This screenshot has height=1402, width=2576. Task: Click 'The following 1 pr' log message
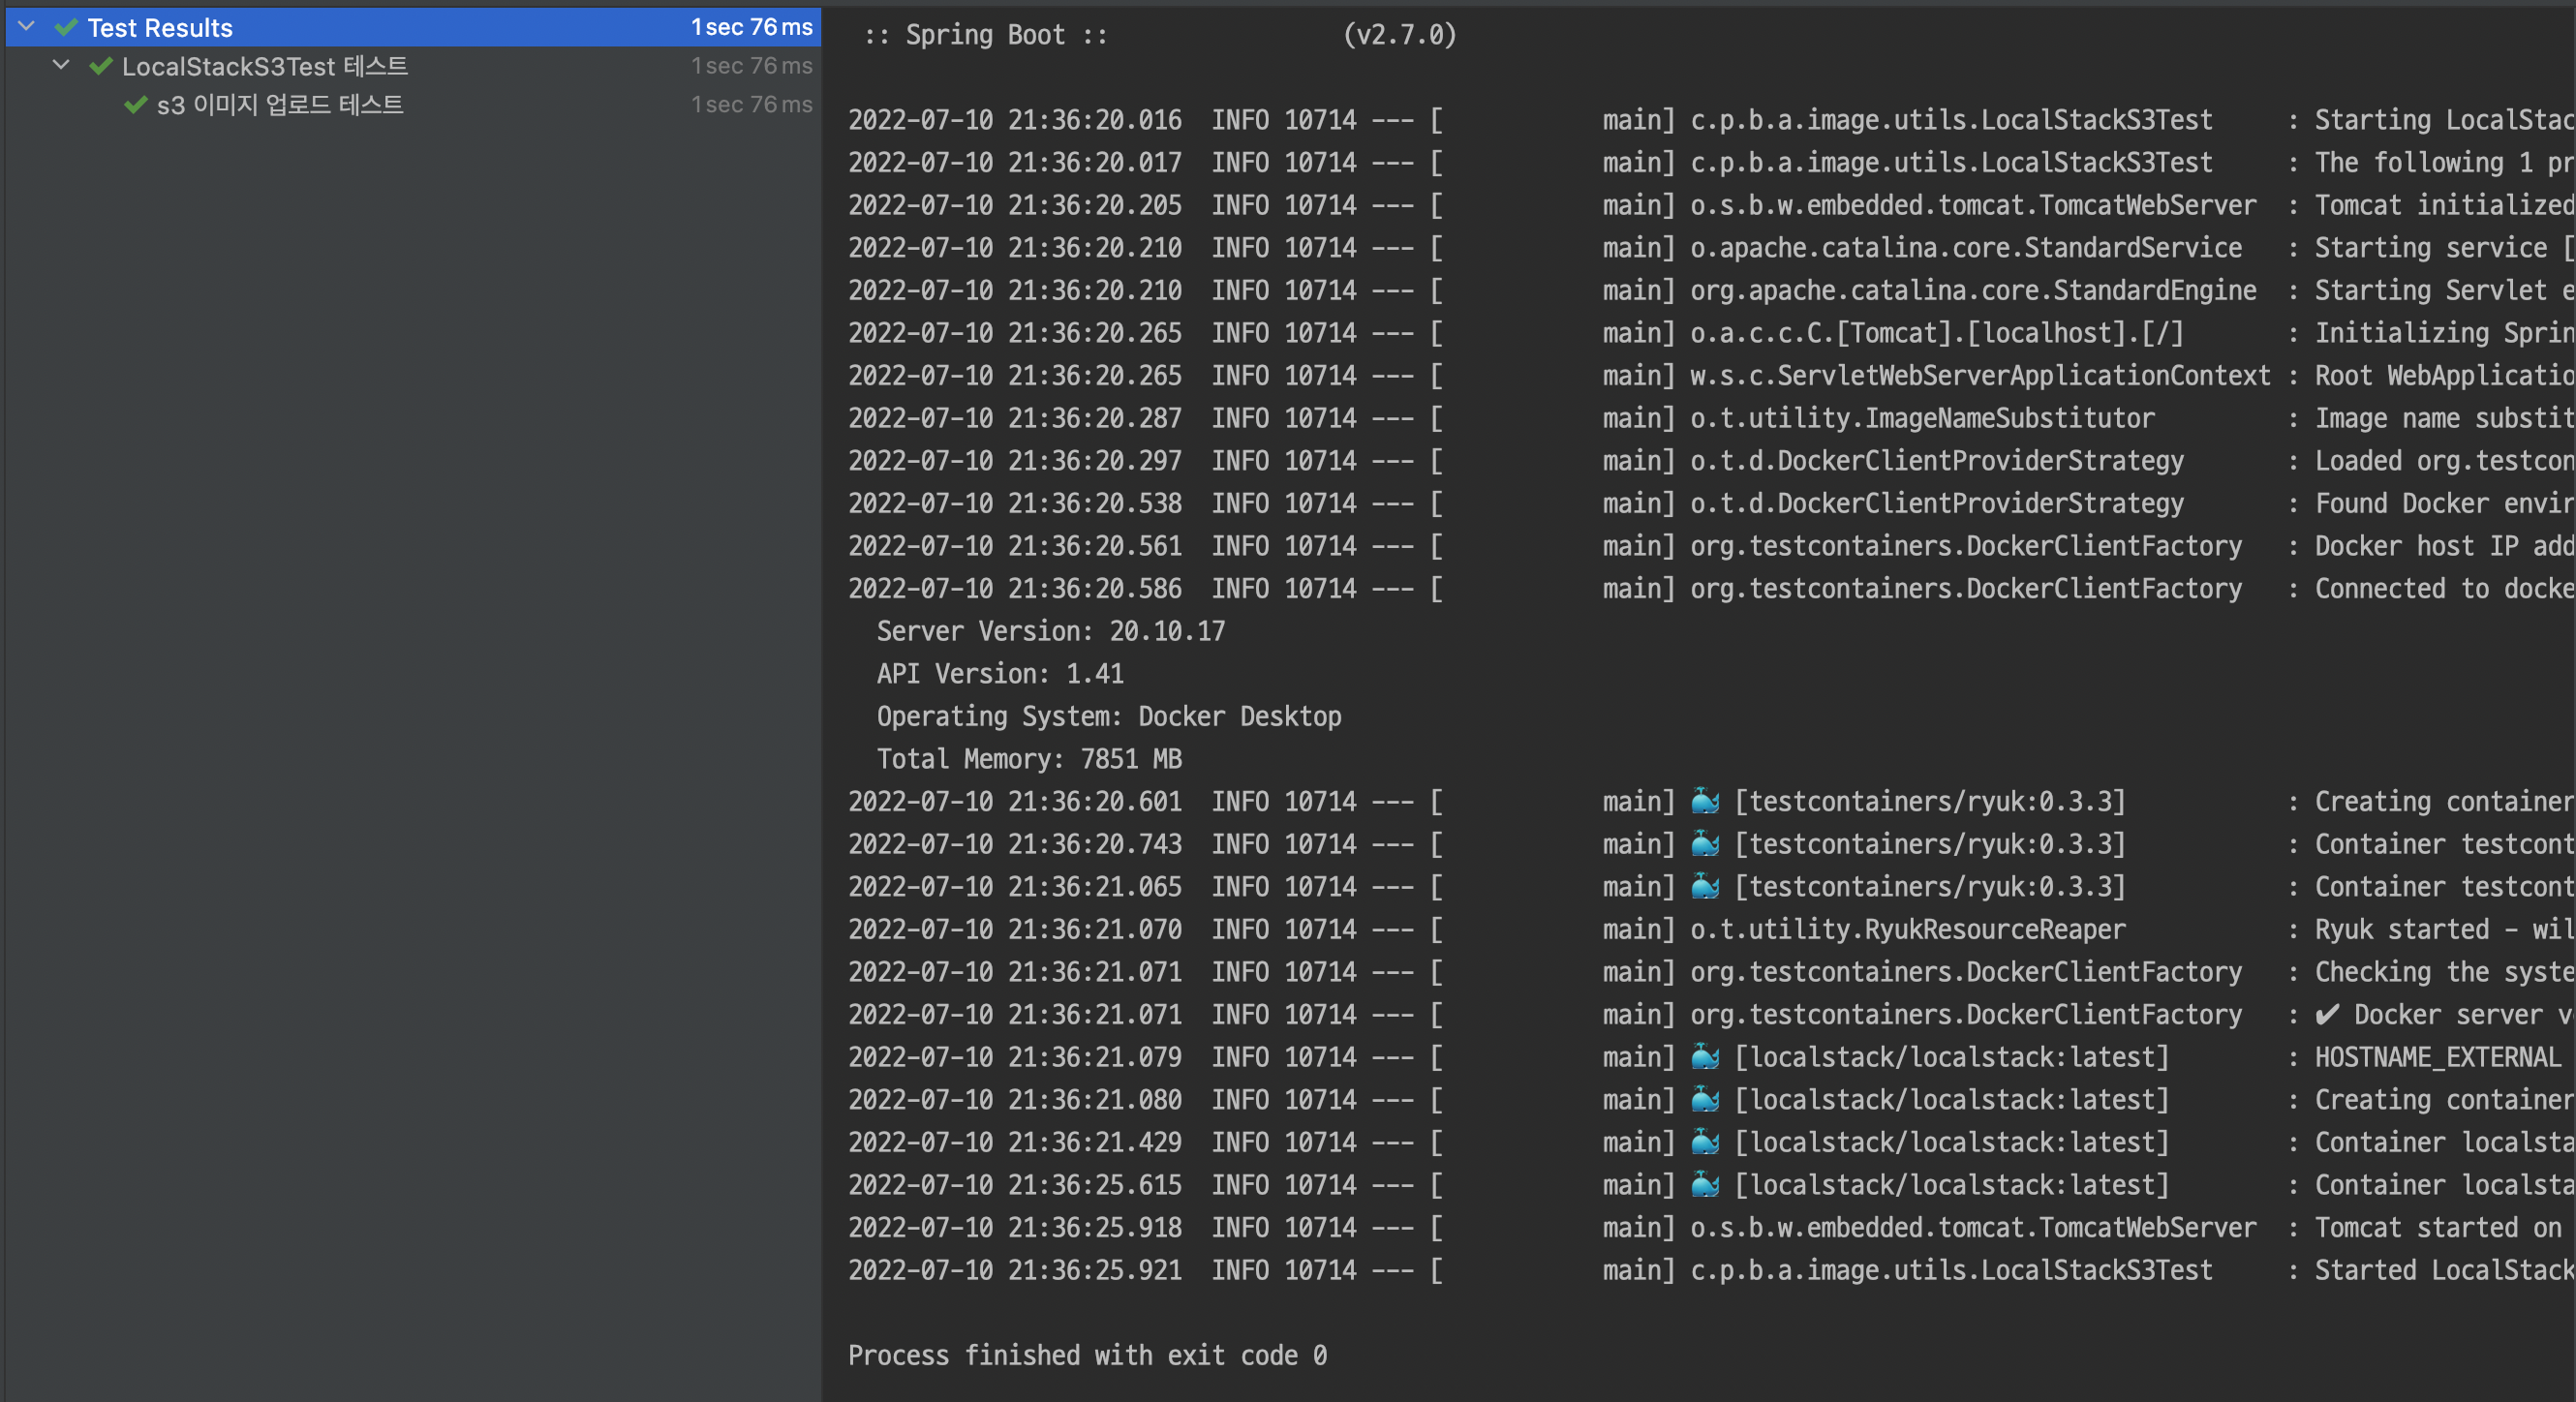coord(2444,162)
